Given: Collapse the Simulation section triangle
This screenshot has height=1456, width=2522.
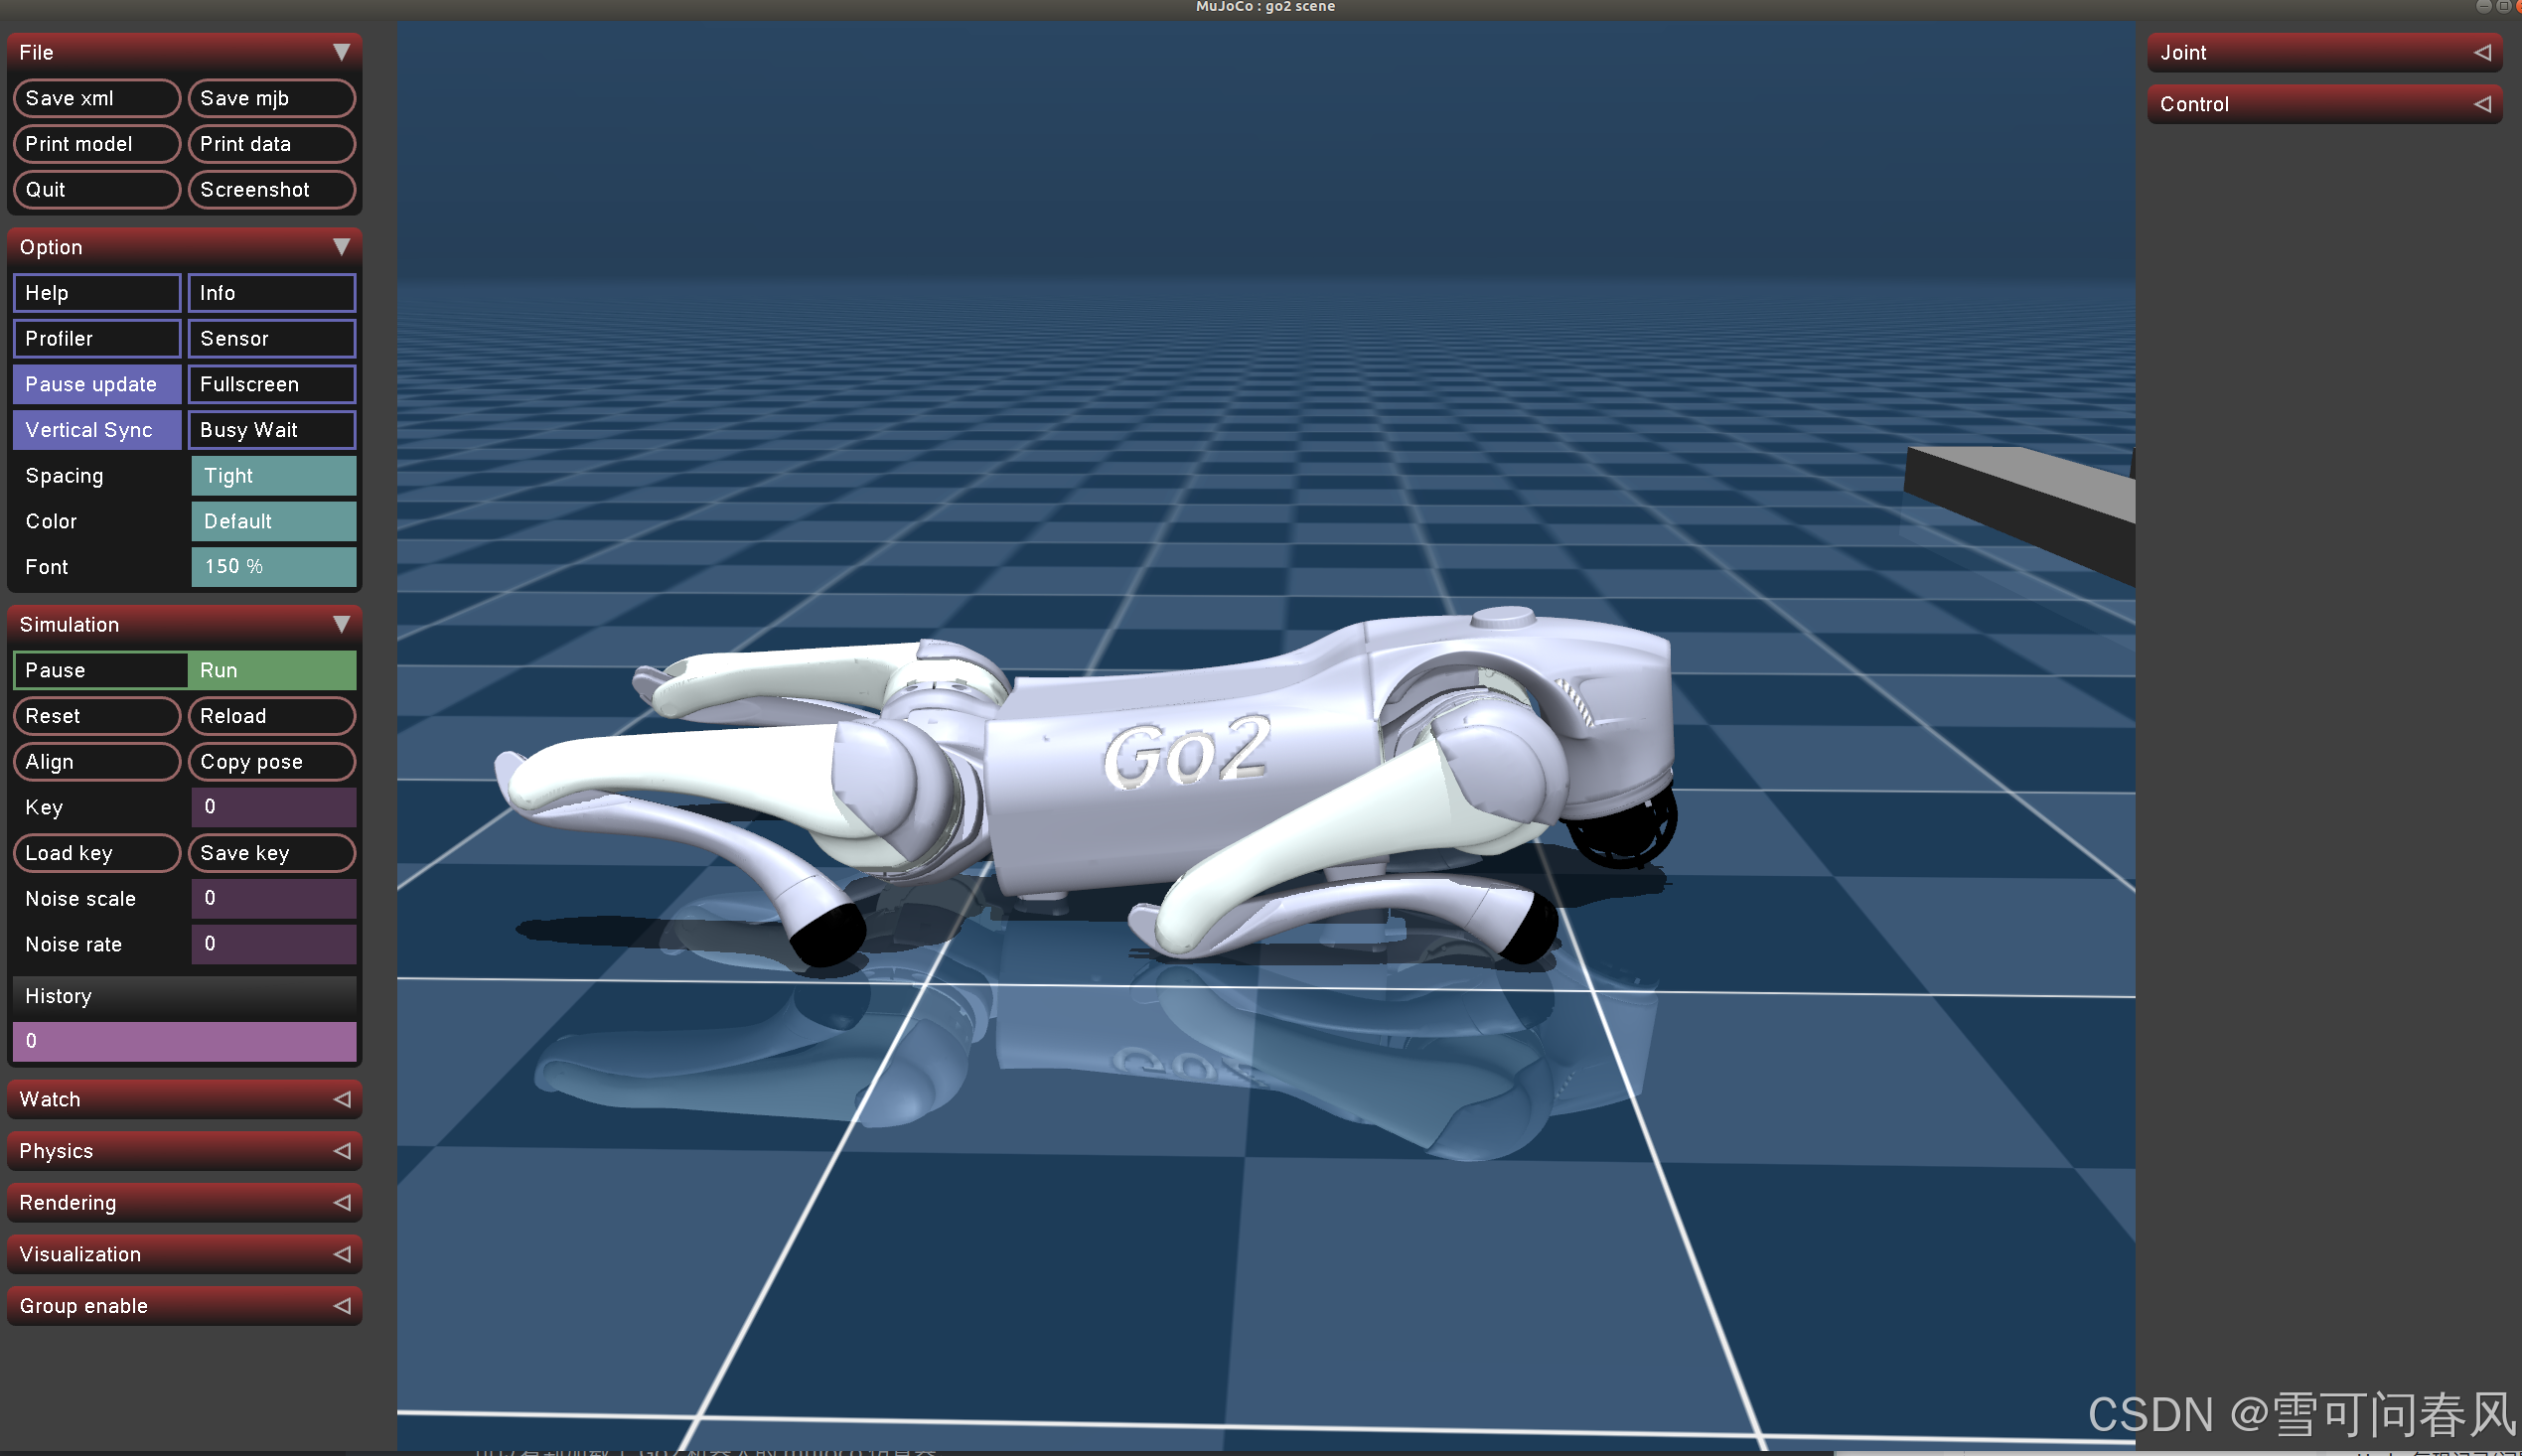Looking at the screenshot, I should point(341,624).
